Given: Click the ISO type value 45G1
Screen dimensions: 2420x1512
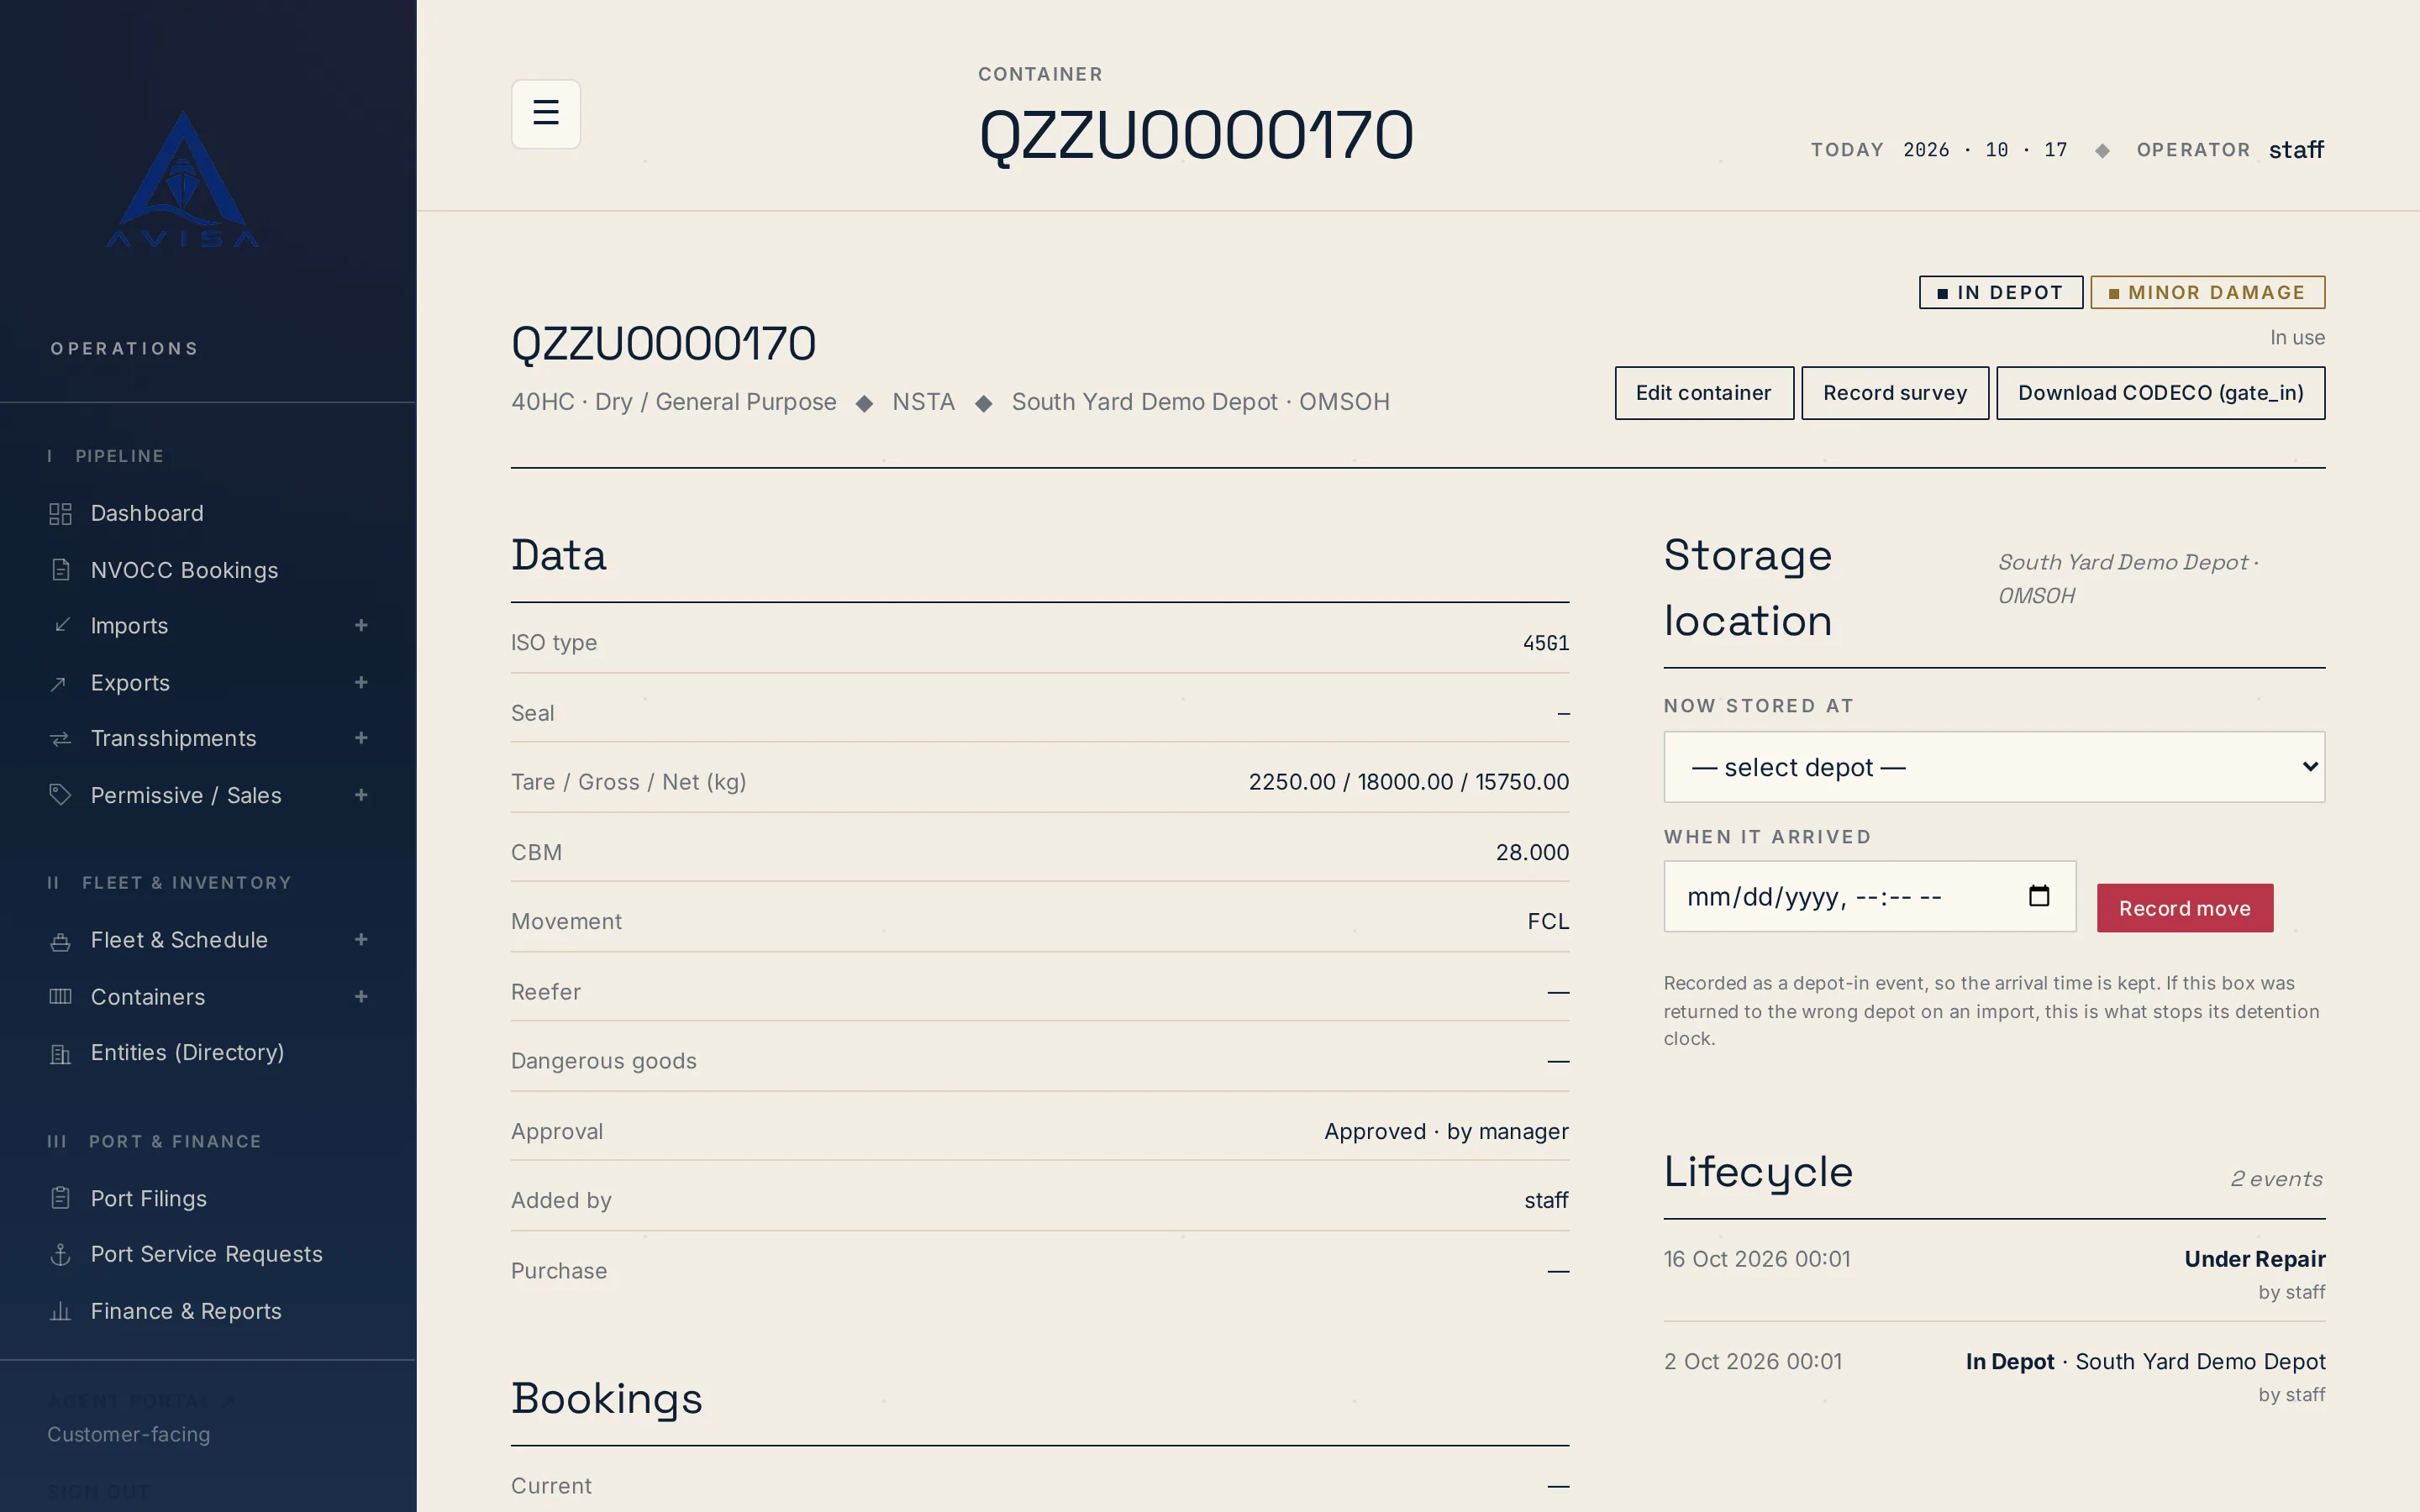Looking at the screenshot, I should [x=1546, y=643].
